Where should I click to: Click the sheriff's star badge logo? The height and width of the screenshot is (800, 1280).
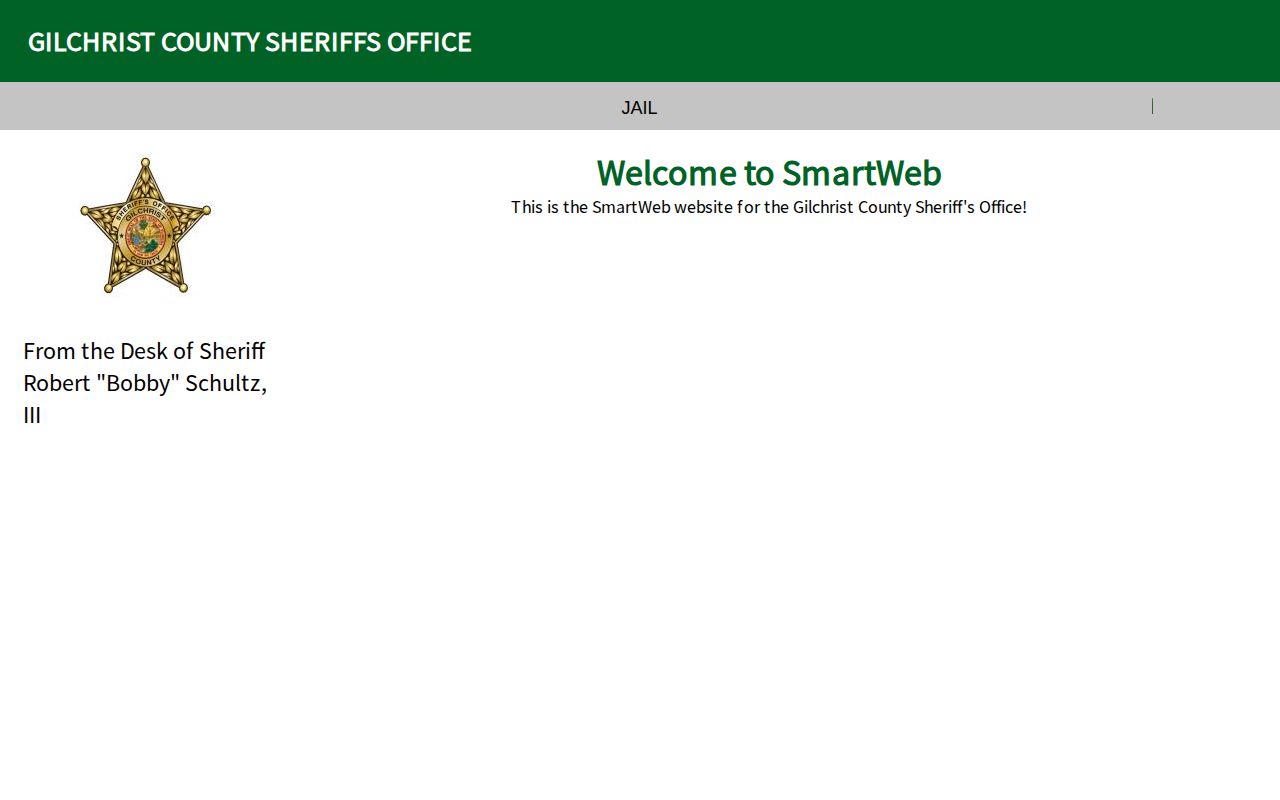coord(146,225)
